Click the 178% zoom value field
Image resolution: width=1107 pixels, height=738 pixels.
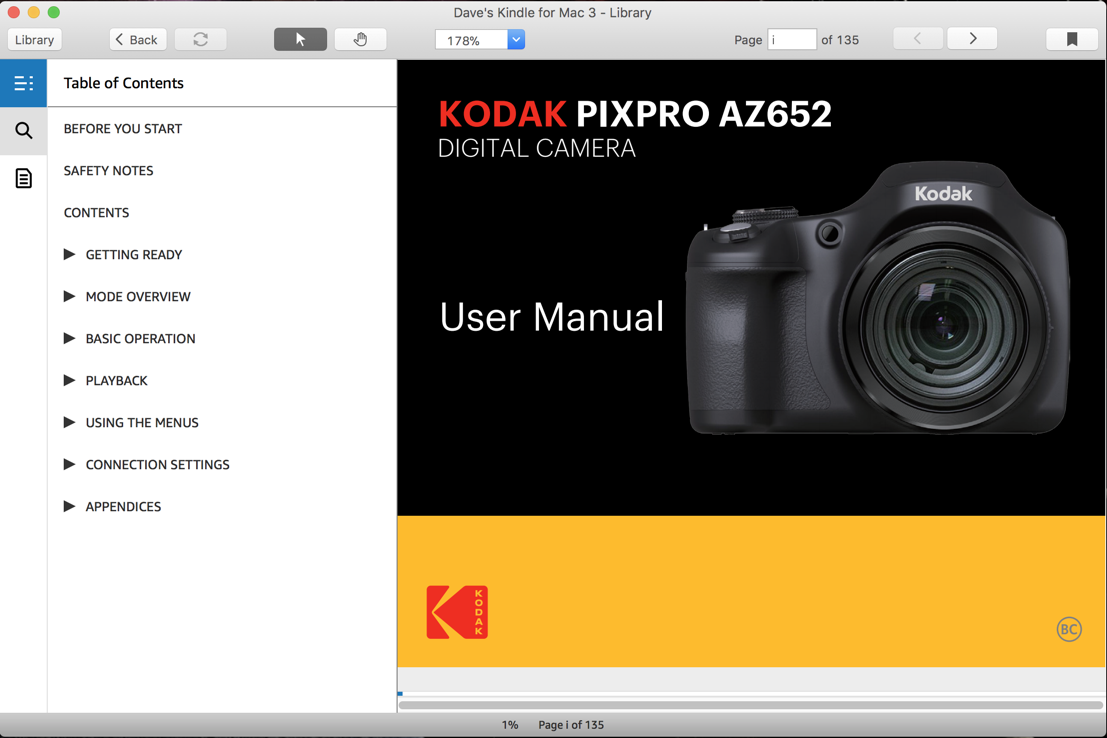pos(472,40)
